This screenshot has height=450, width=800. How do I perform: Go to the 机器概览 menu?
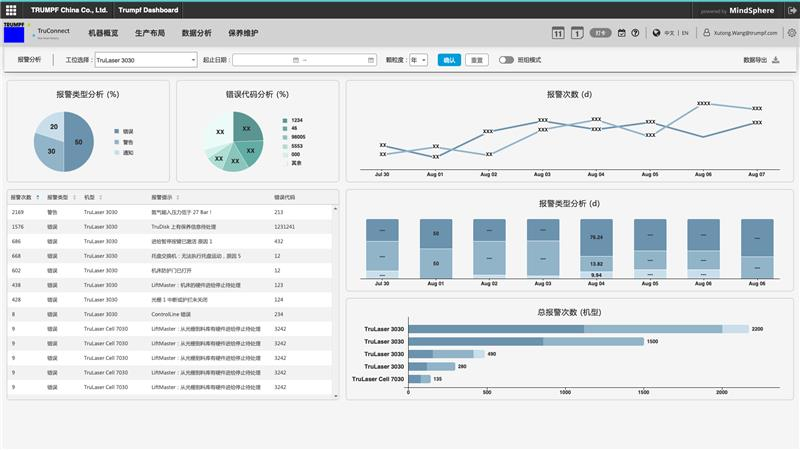click(103, 34)
